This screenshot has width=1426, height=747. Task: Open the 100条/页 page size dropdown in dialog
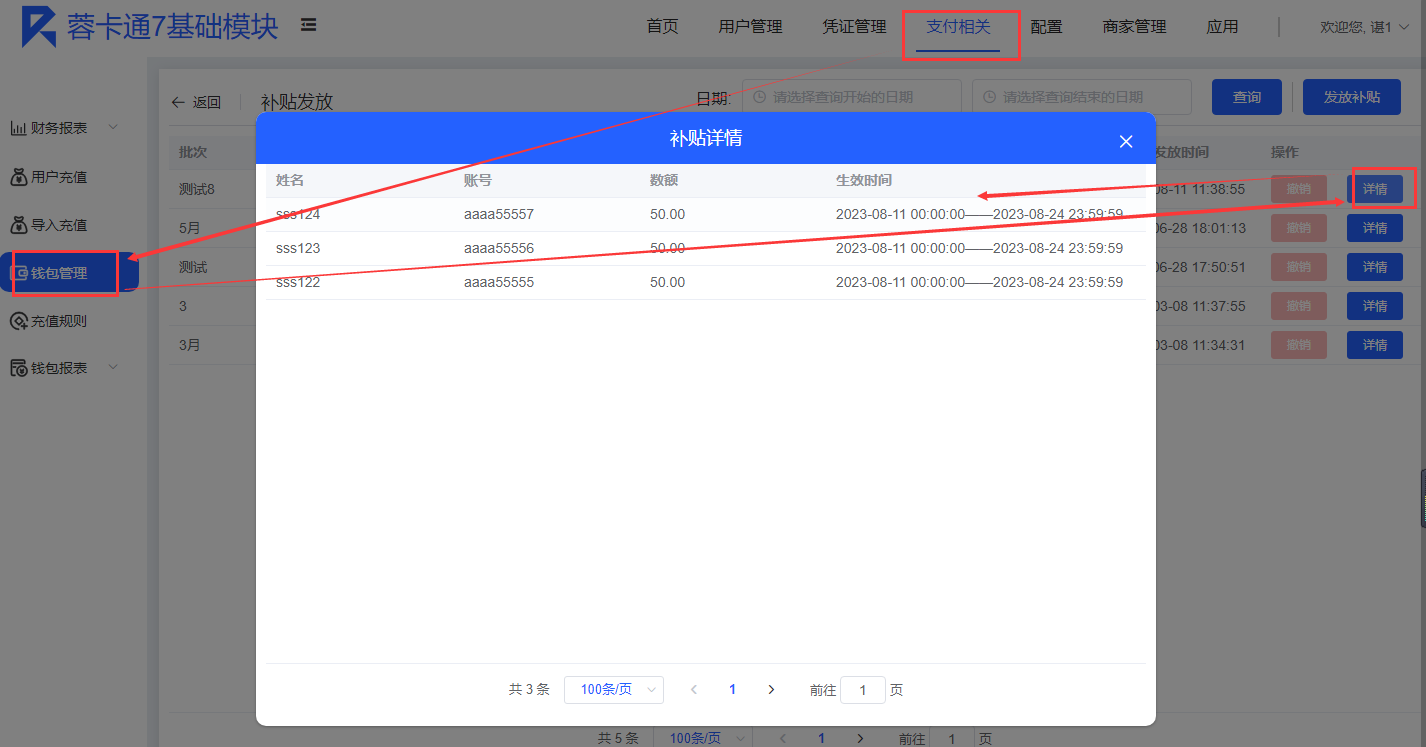[613, 690]
